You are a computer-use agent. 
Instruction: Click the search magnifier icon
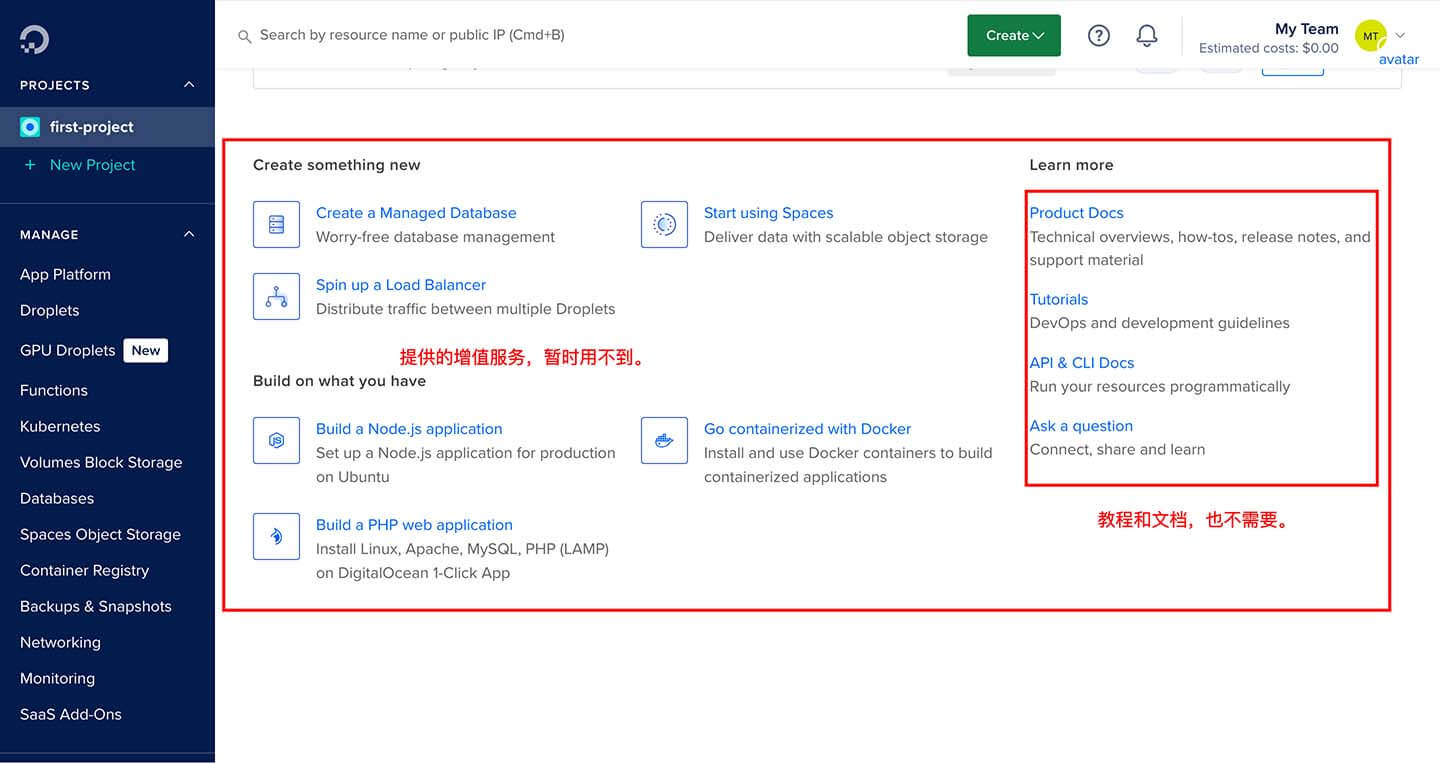click(x=244, y=36)
